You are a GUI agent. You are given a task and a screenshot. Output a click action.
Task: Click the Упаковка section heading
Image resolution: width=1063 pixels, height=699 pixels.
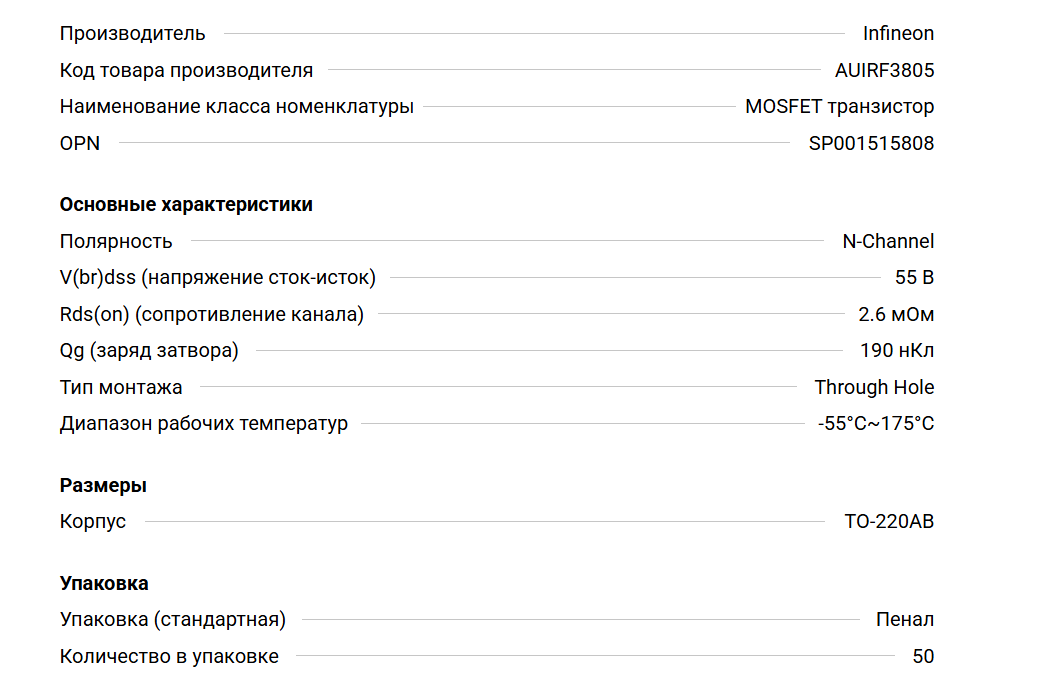pyautogui.click(x=104, y=584)
